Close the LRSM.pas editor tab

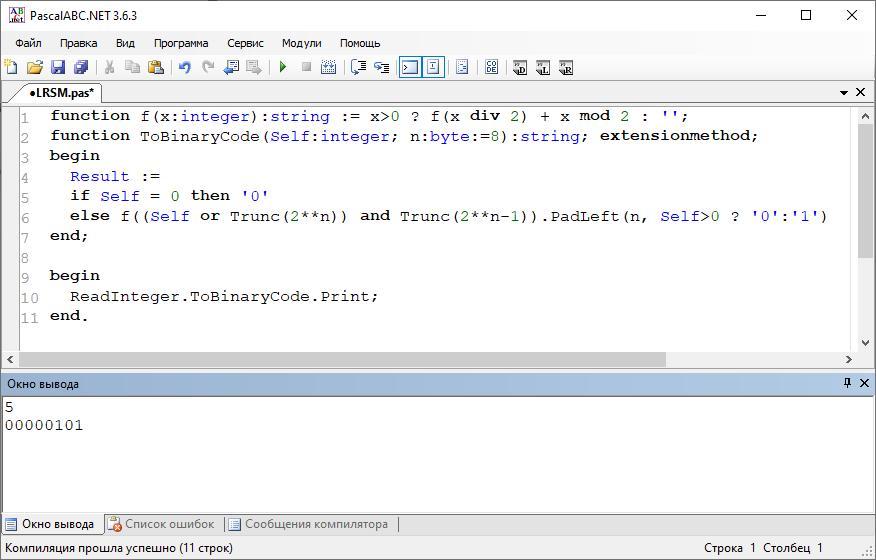(860, 92)
